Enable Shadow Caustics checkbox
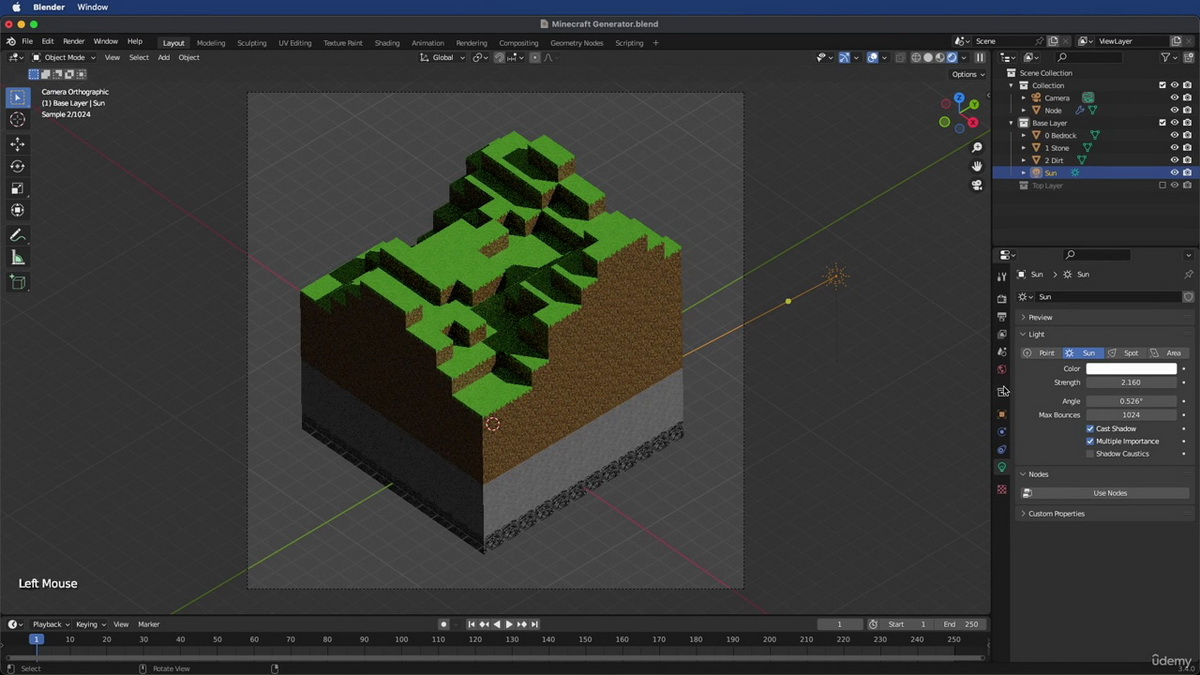 (1090, 454)
